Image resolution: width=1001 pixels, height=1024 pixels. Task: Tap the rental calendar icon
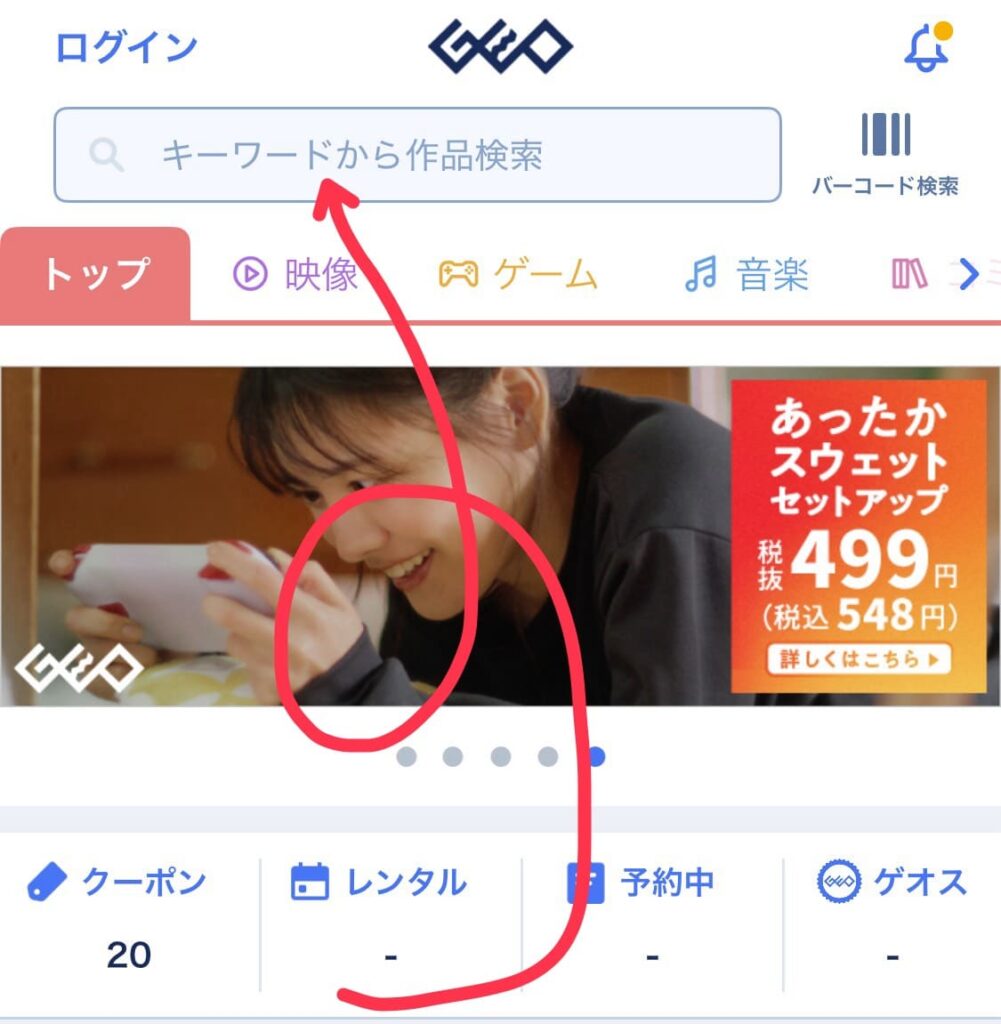point(310,882)
